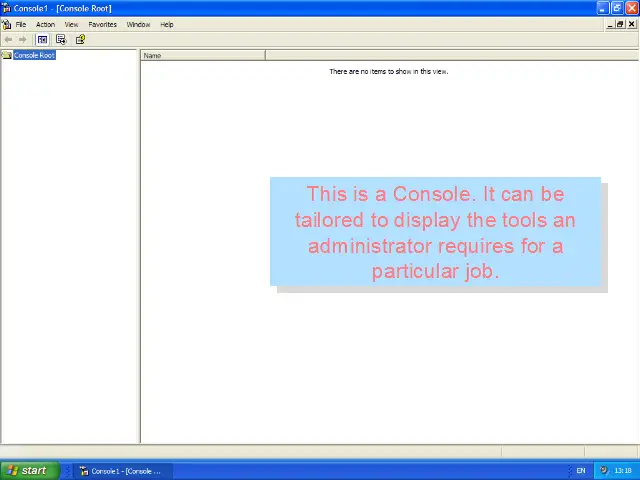Click the MMC icon left of File menu
This screenshot has height=480, width=640.
point(7,24)
